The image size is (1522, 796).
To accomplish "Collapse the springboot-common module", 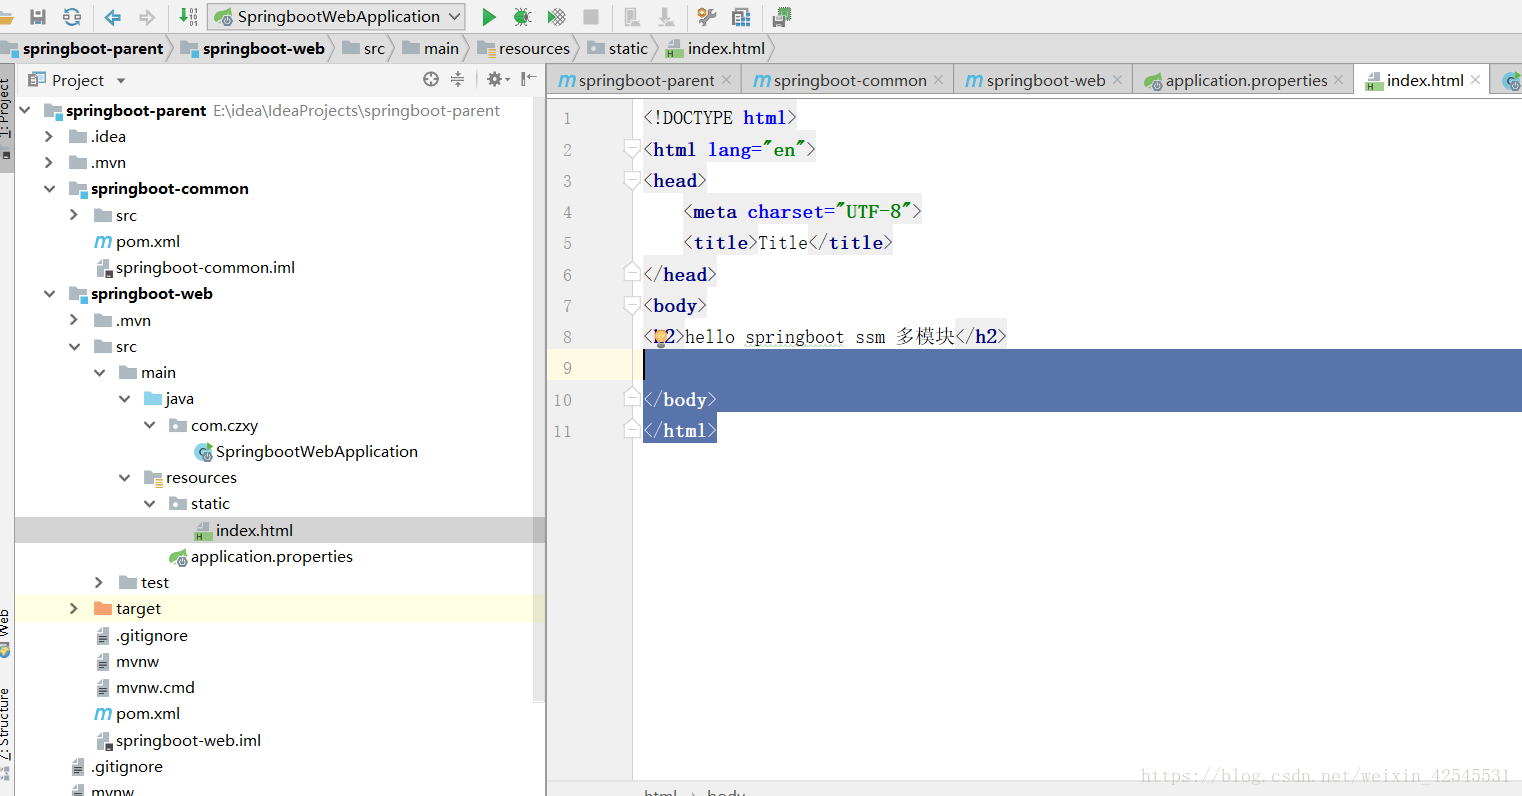I will [x=49, y=188].
